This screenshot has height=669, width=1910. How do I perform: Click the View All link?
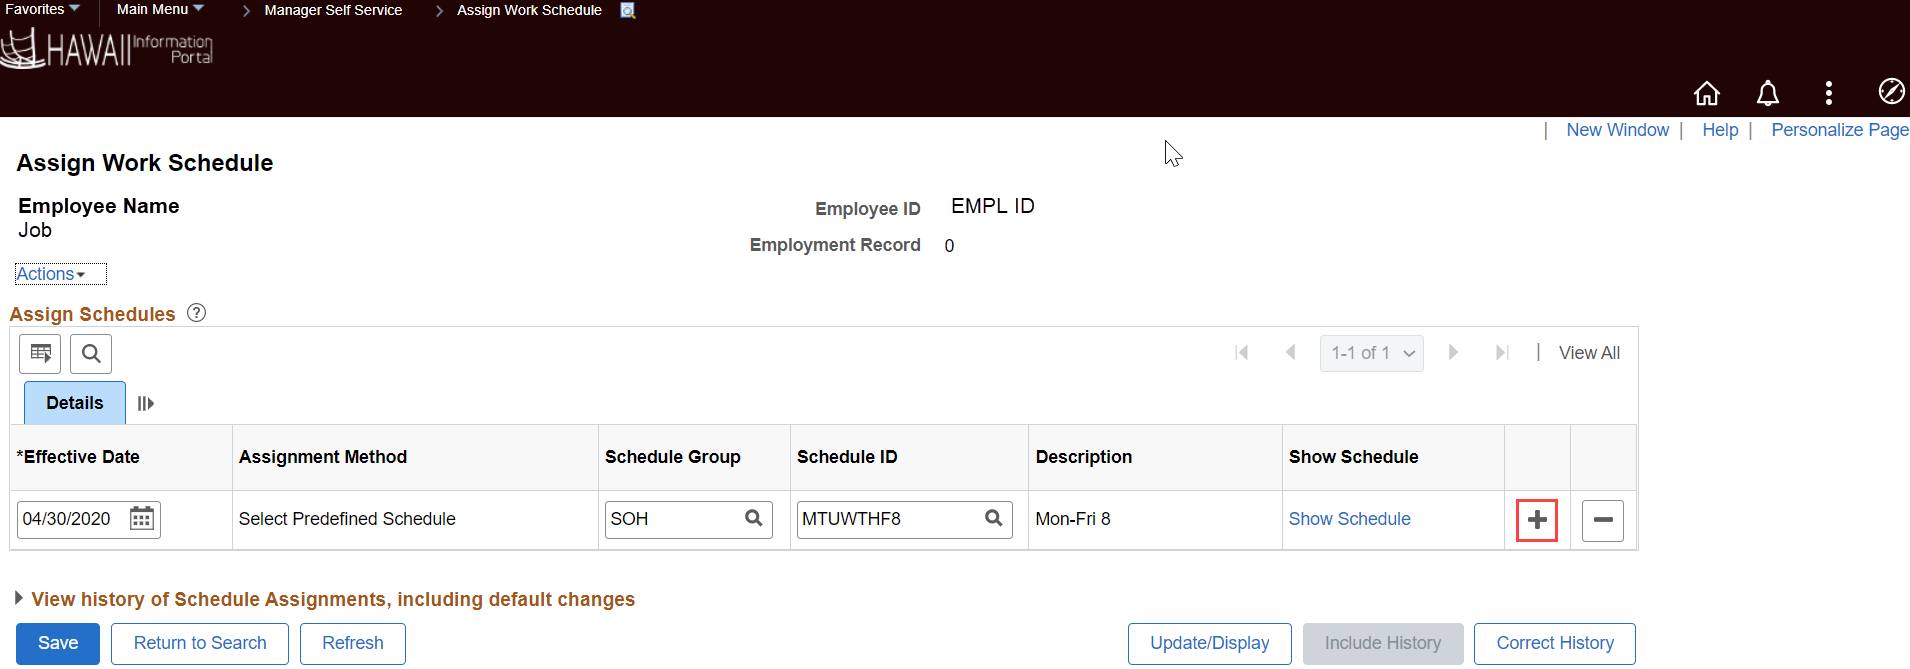coord(1589,352)
